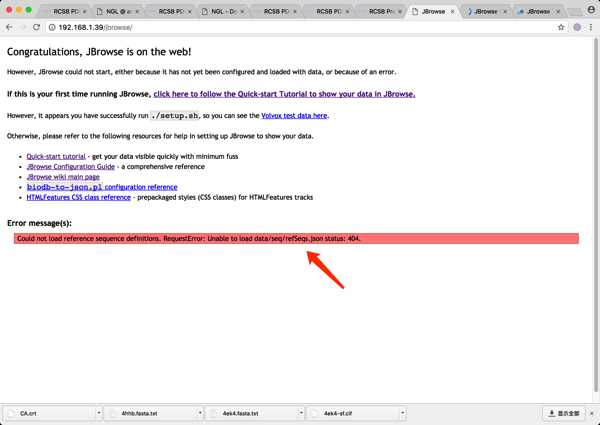The height and width of the screenshot is (425, 600).
Task: Click the browser forward arrow
Action: pyautogui.click(x=23, y=27)
